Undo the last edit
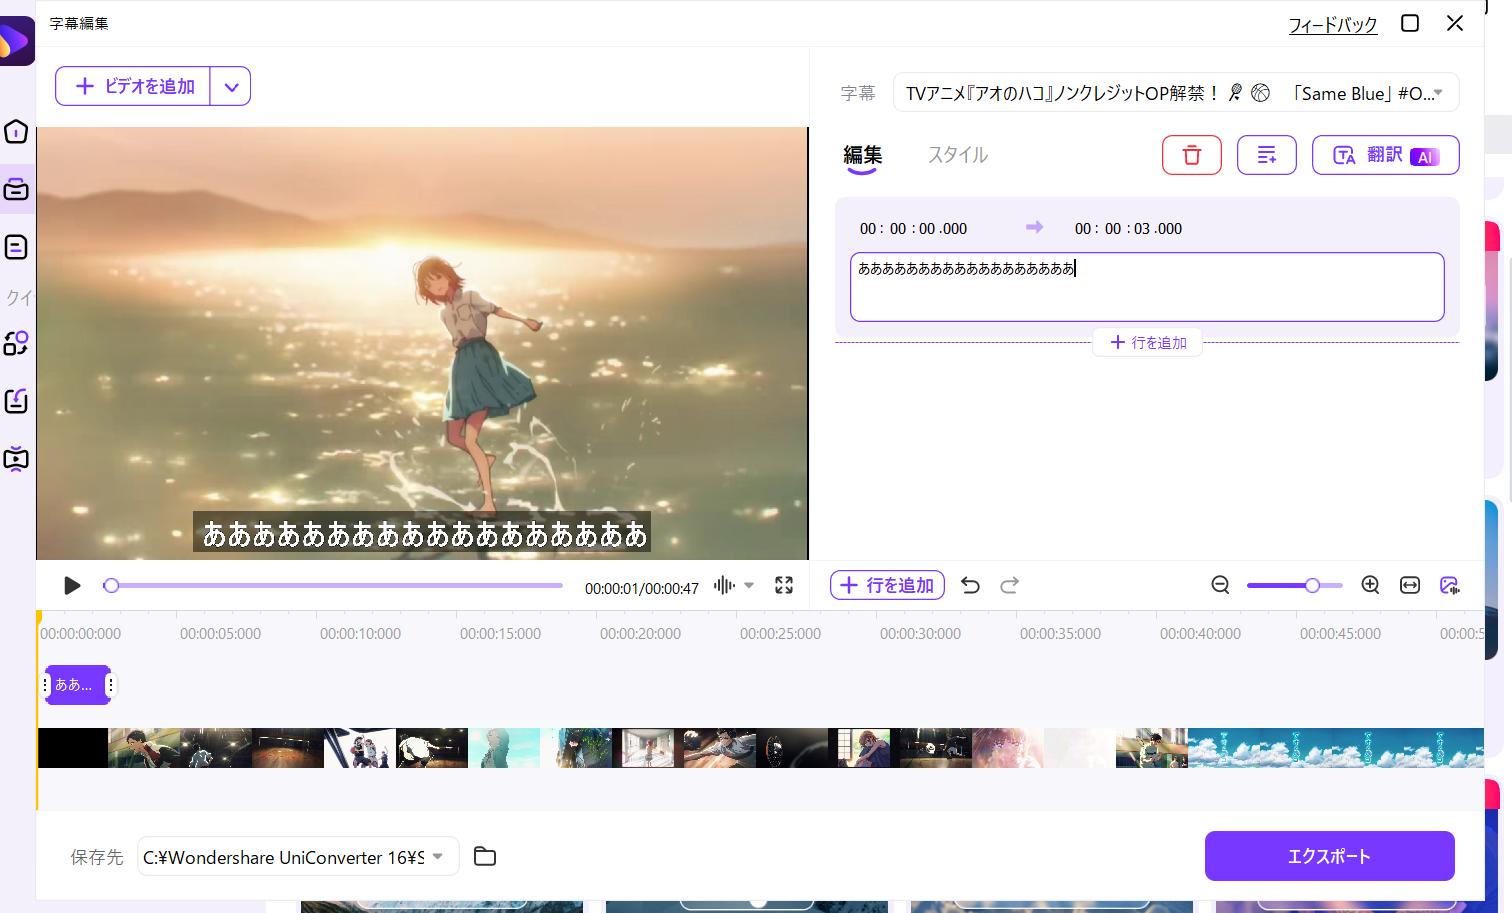This screenshot has width=1512, height=913. click(970, 585)
